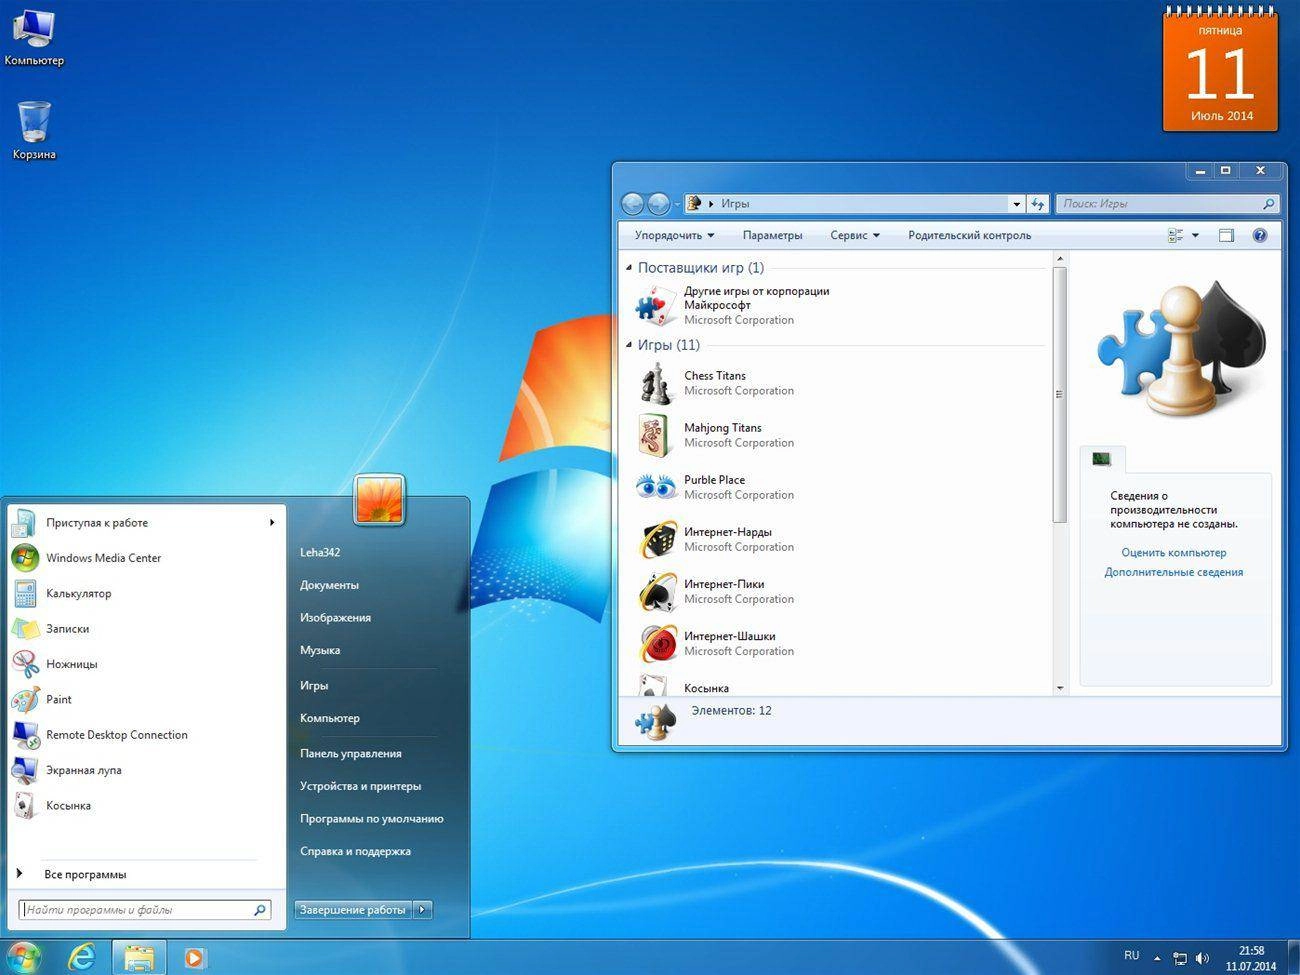Click Параметры in the Games toolbar
The width and height of the screenshot is (1300, 975).
772,235
